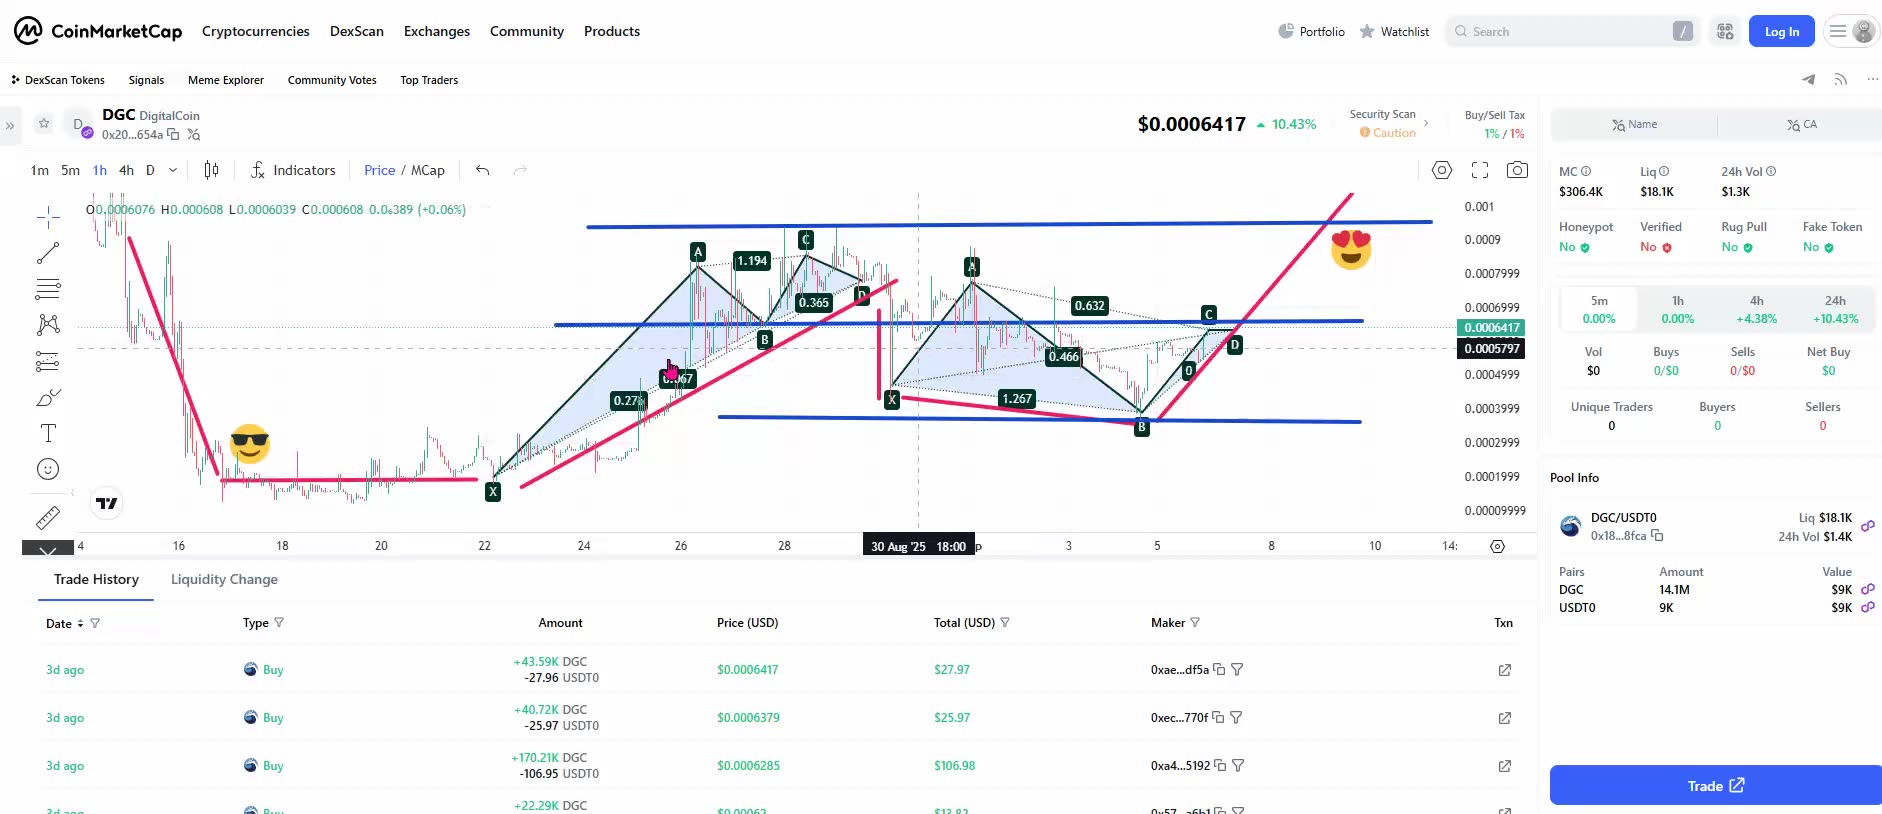
Task: Enter fullscreen chart mode
Action: (x=1480, y=170)
